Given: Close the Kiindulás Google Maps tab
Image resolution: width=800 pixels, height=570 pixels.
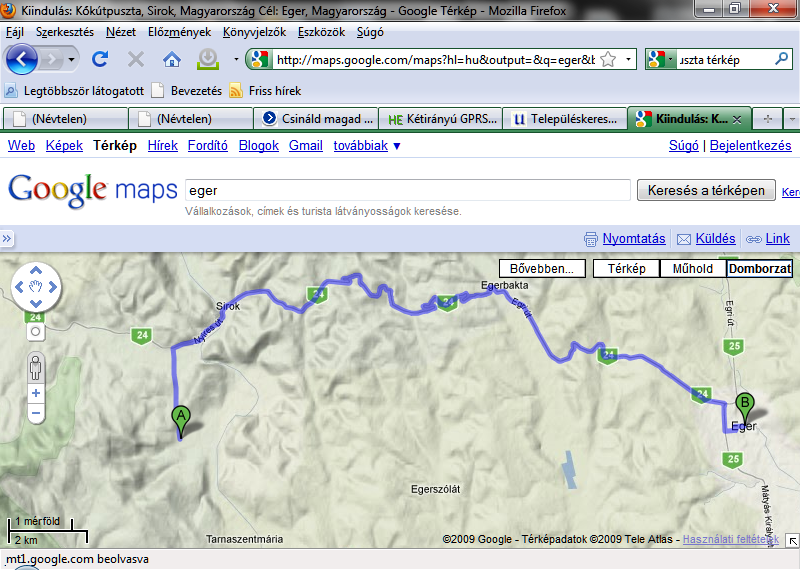Looking at the screenshot, I should tap(737, 119).
